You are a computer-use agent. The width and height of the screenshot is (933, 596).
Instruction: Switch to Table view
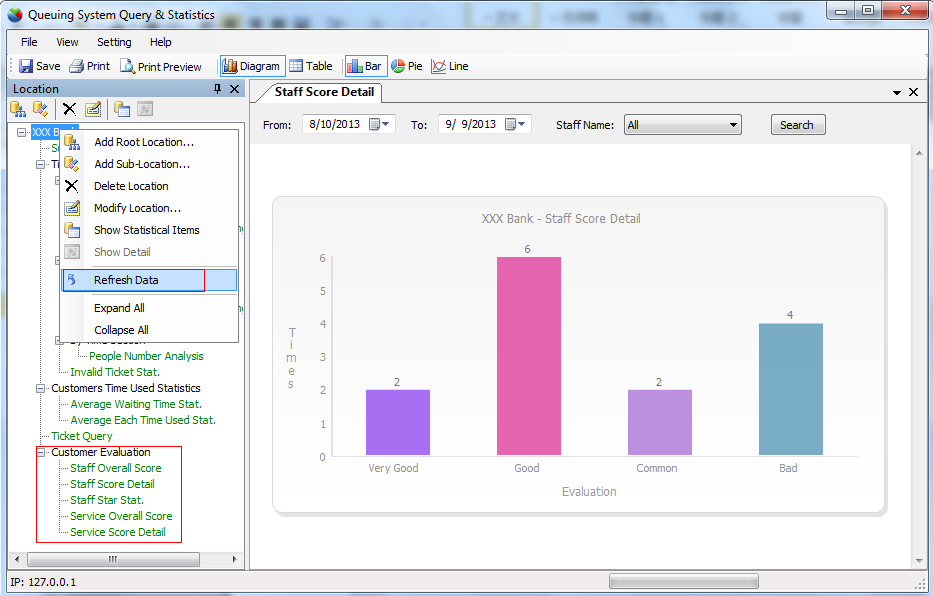click(311, 66)
